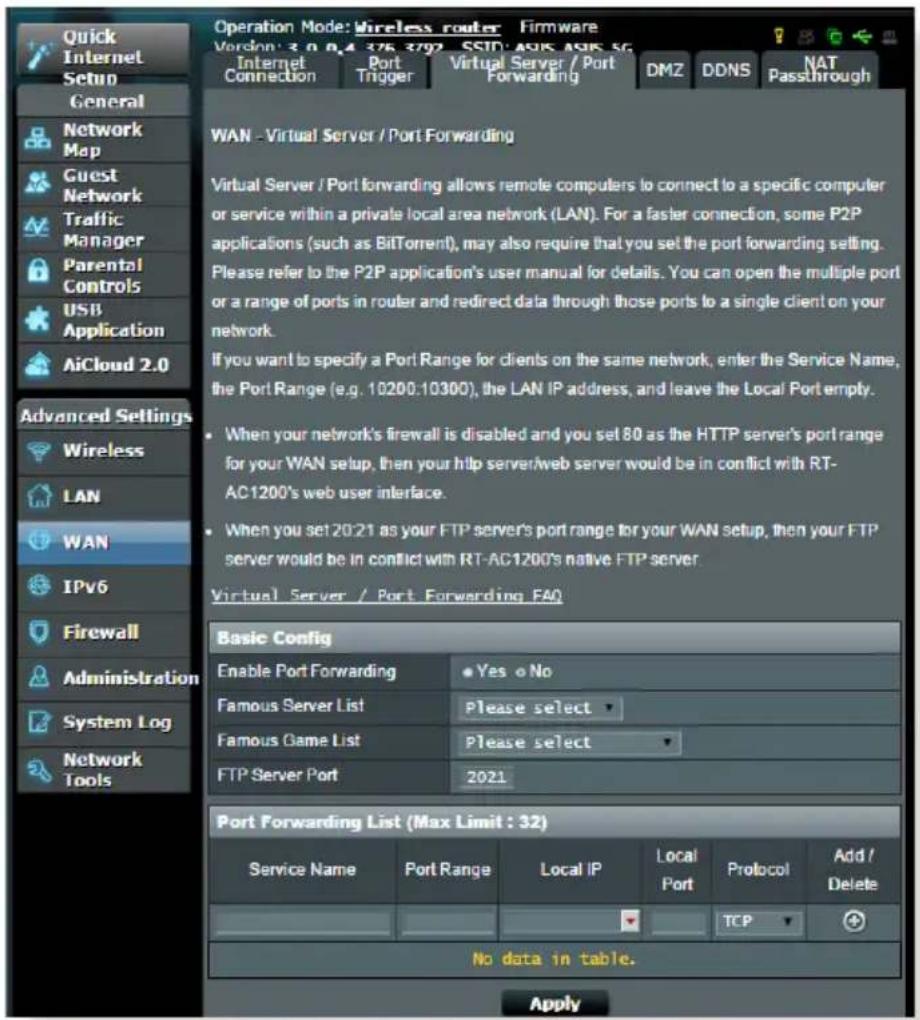Image resolution: width=920 pixels, height=1020 pixels.
Task: Select WAN globe icon in sidebar
Action: pyautogui.click(x=39, y=540)
